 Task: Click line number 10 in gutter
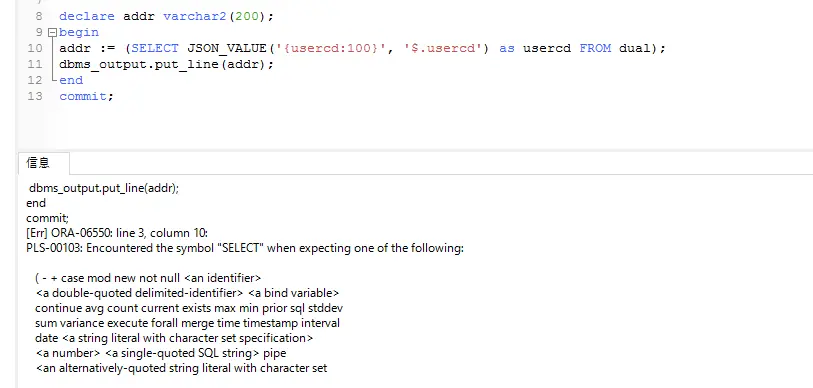[35, 48]
